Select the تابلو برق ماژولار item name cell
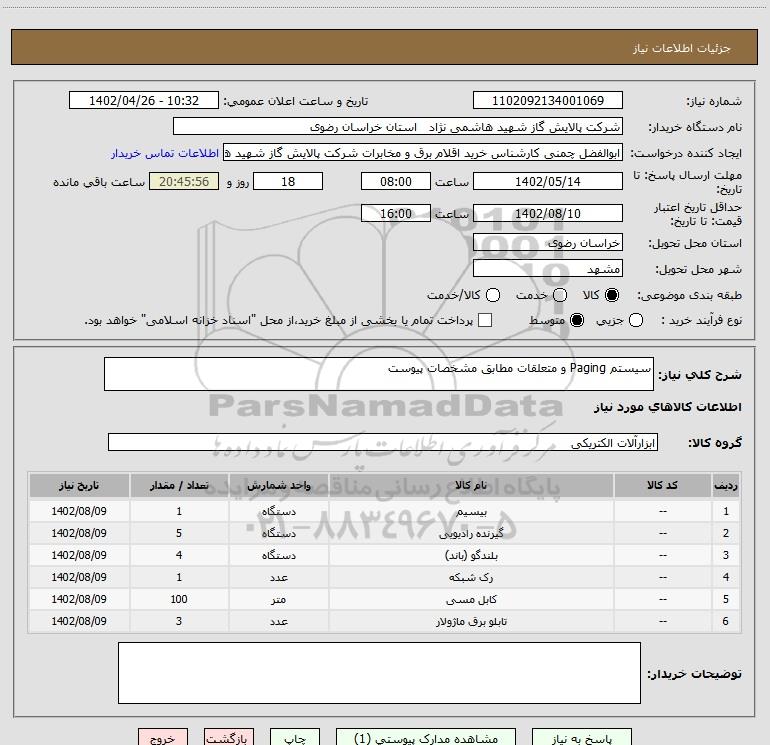The height and width of the screenshot is (745, 770). pyautogui.click(x=471, y=621)
